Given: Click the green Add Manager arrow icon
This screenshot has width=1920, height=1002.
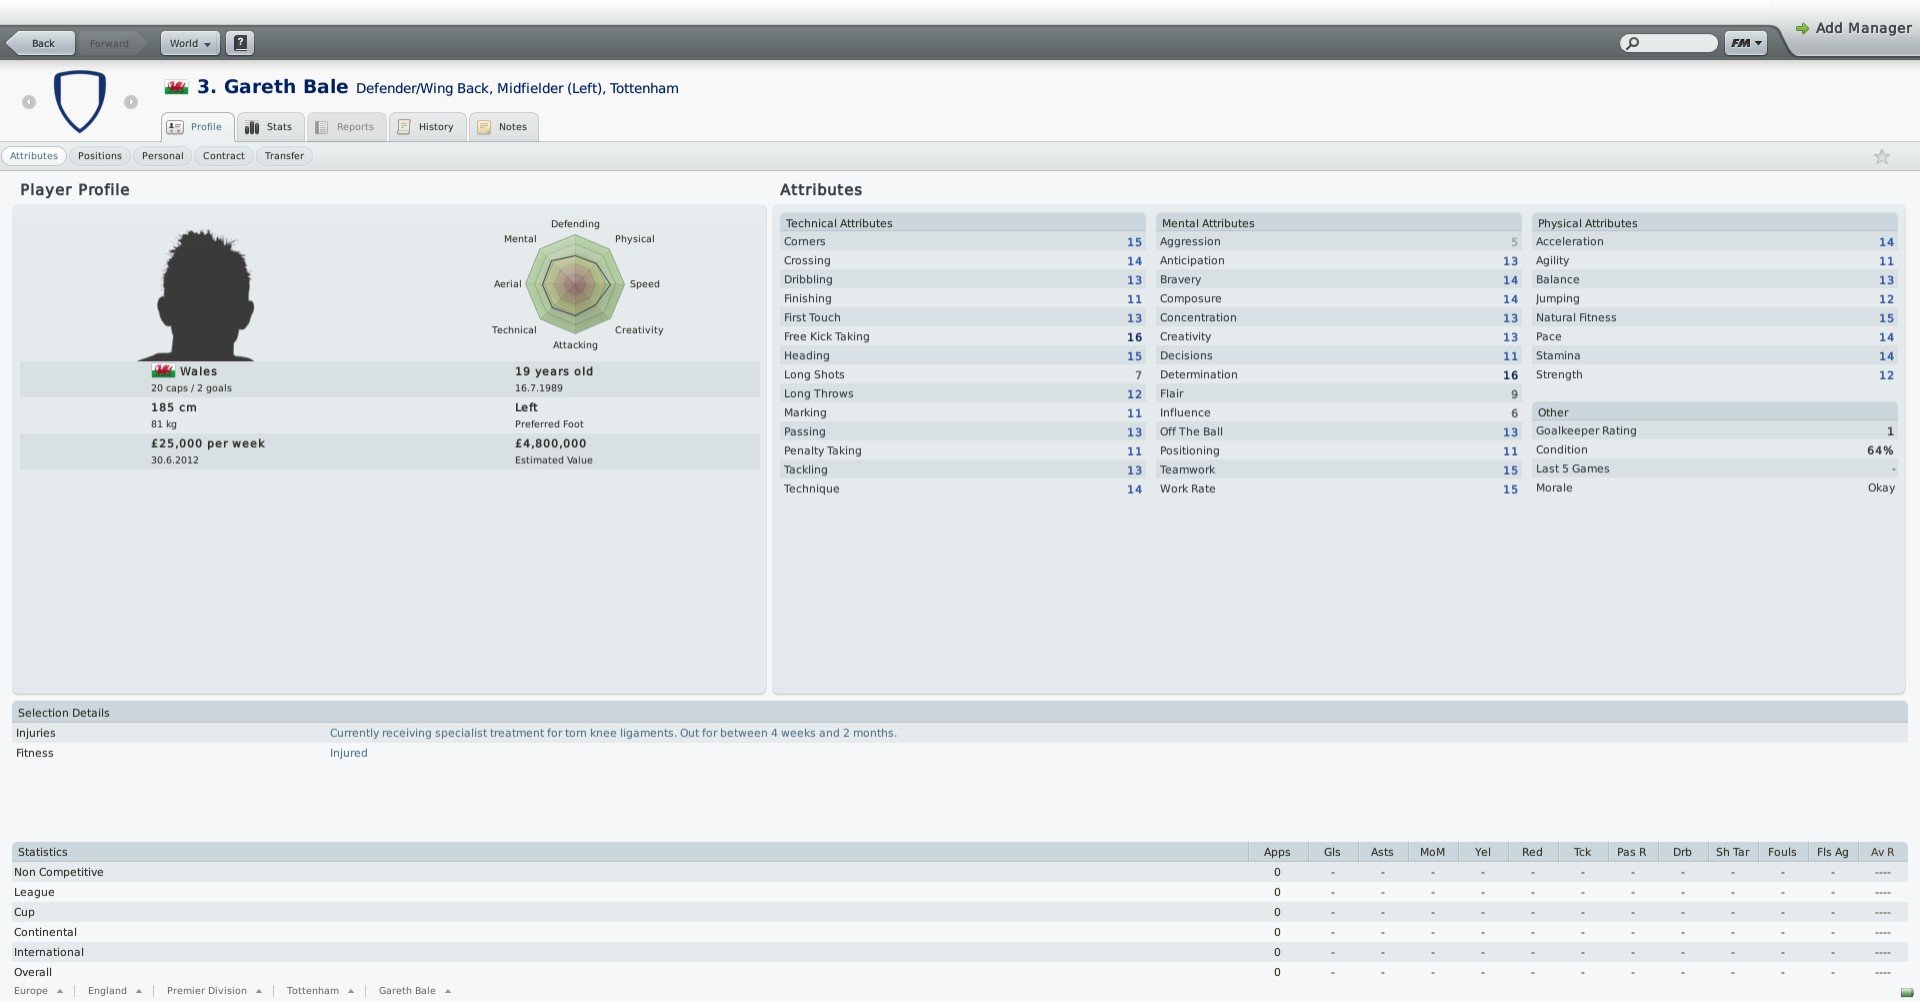Looking at the screenshot, I should pyautogui.click(x=1802, y=29).
